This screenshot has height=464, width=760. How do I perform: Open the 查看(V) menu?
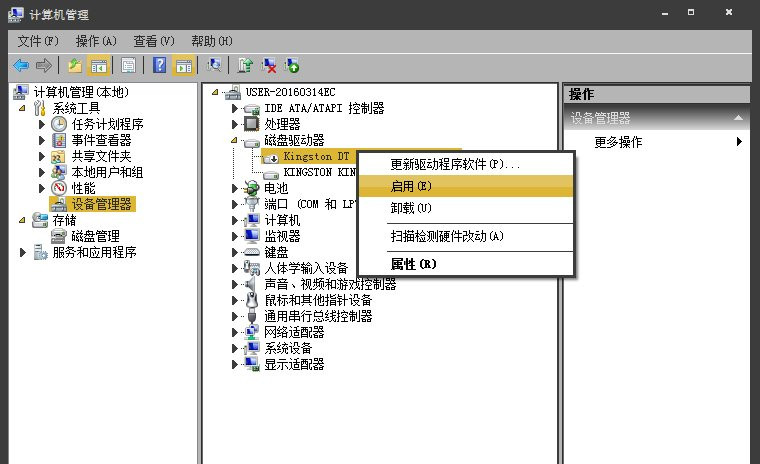pos(154,41)
